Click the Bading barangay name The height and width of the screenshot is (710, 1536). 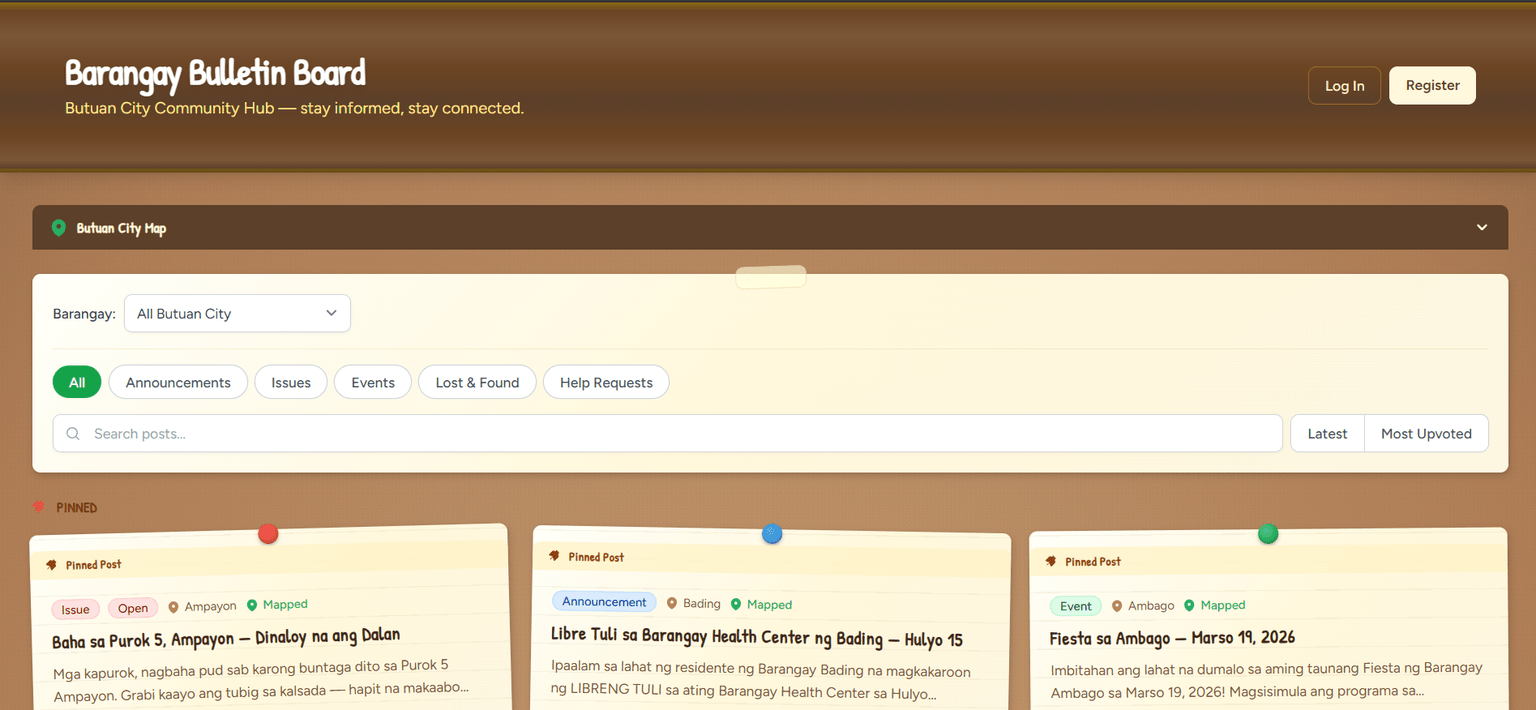pos(702,604)
